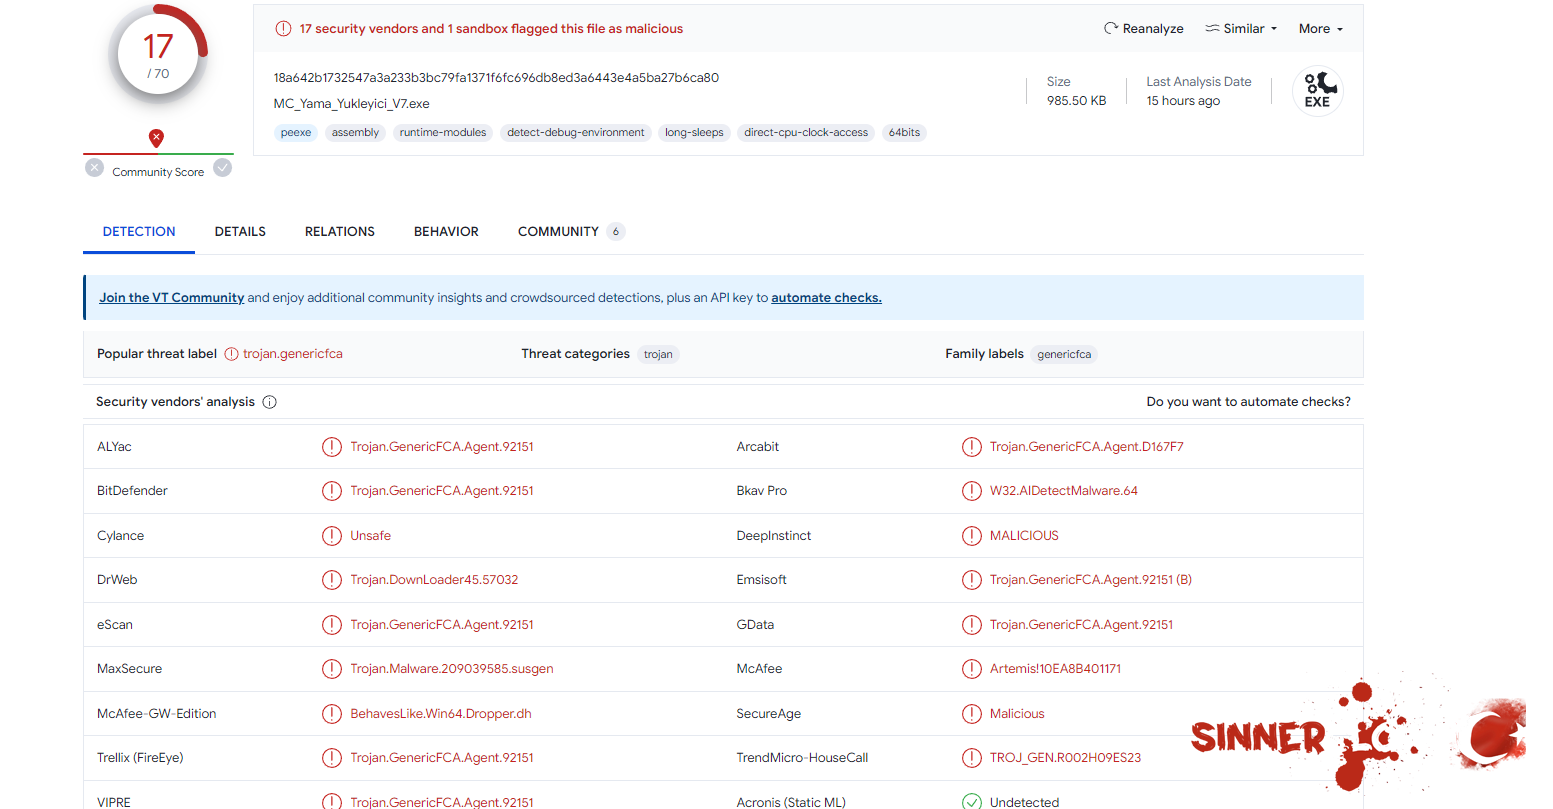The image size is (1553, 809).
Task: Click the file hash text
Action: pyautogui.click(x=496, y=78)
